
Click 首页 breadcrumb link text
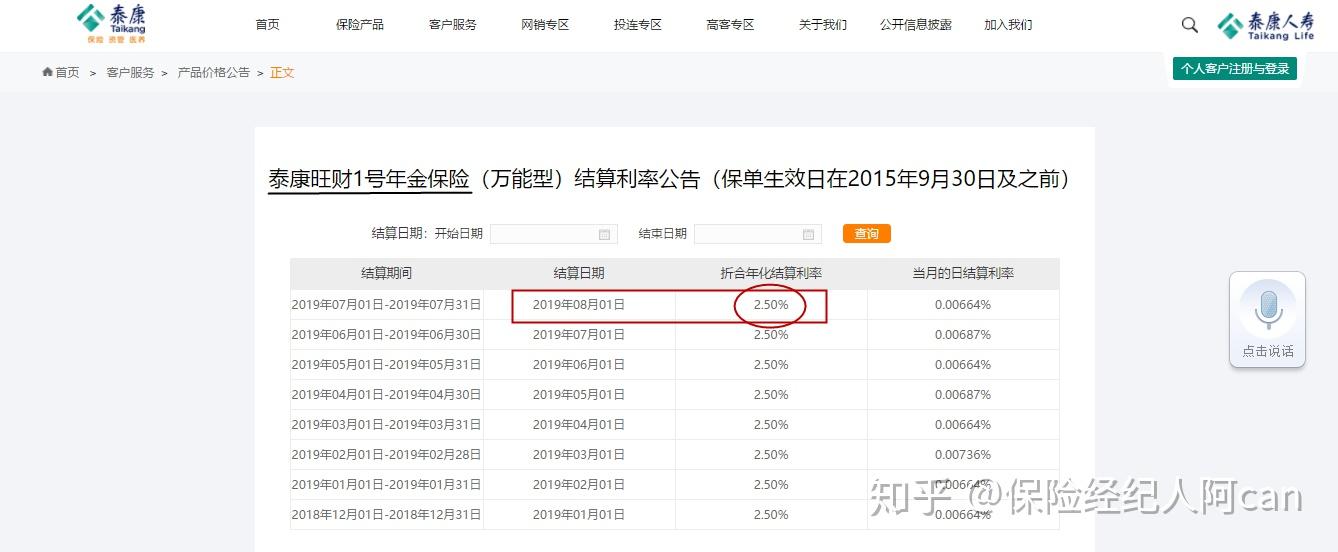pyautogui.click(x=67, y=73)
